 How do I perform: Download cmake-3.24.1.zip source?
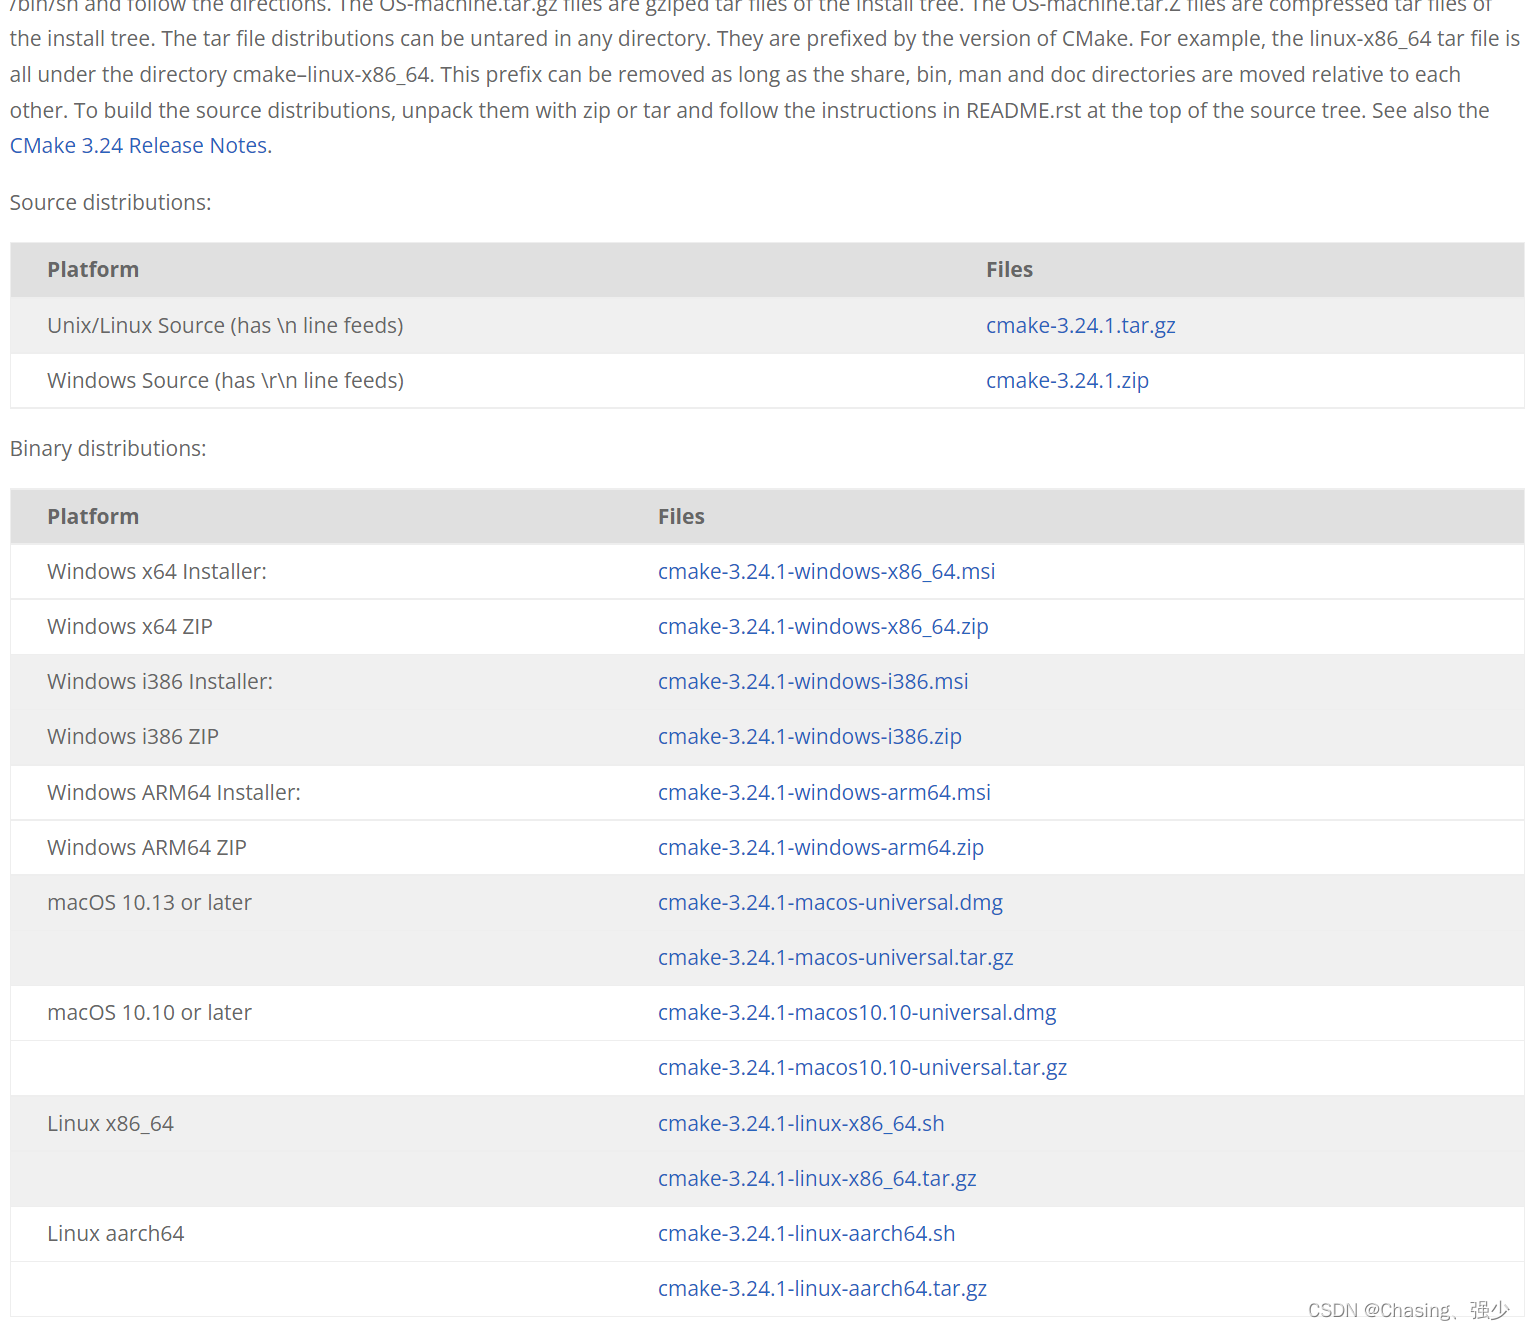[1067, 381]
